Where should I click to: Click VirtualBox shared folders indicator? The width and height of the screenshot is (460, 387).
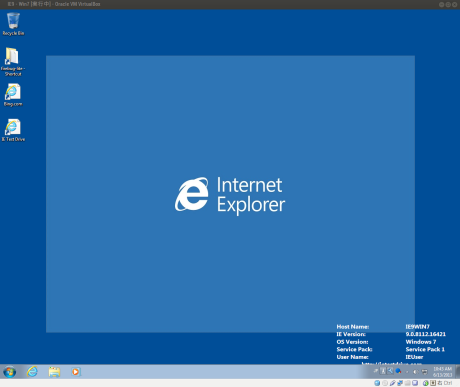(x=407, y=383)
